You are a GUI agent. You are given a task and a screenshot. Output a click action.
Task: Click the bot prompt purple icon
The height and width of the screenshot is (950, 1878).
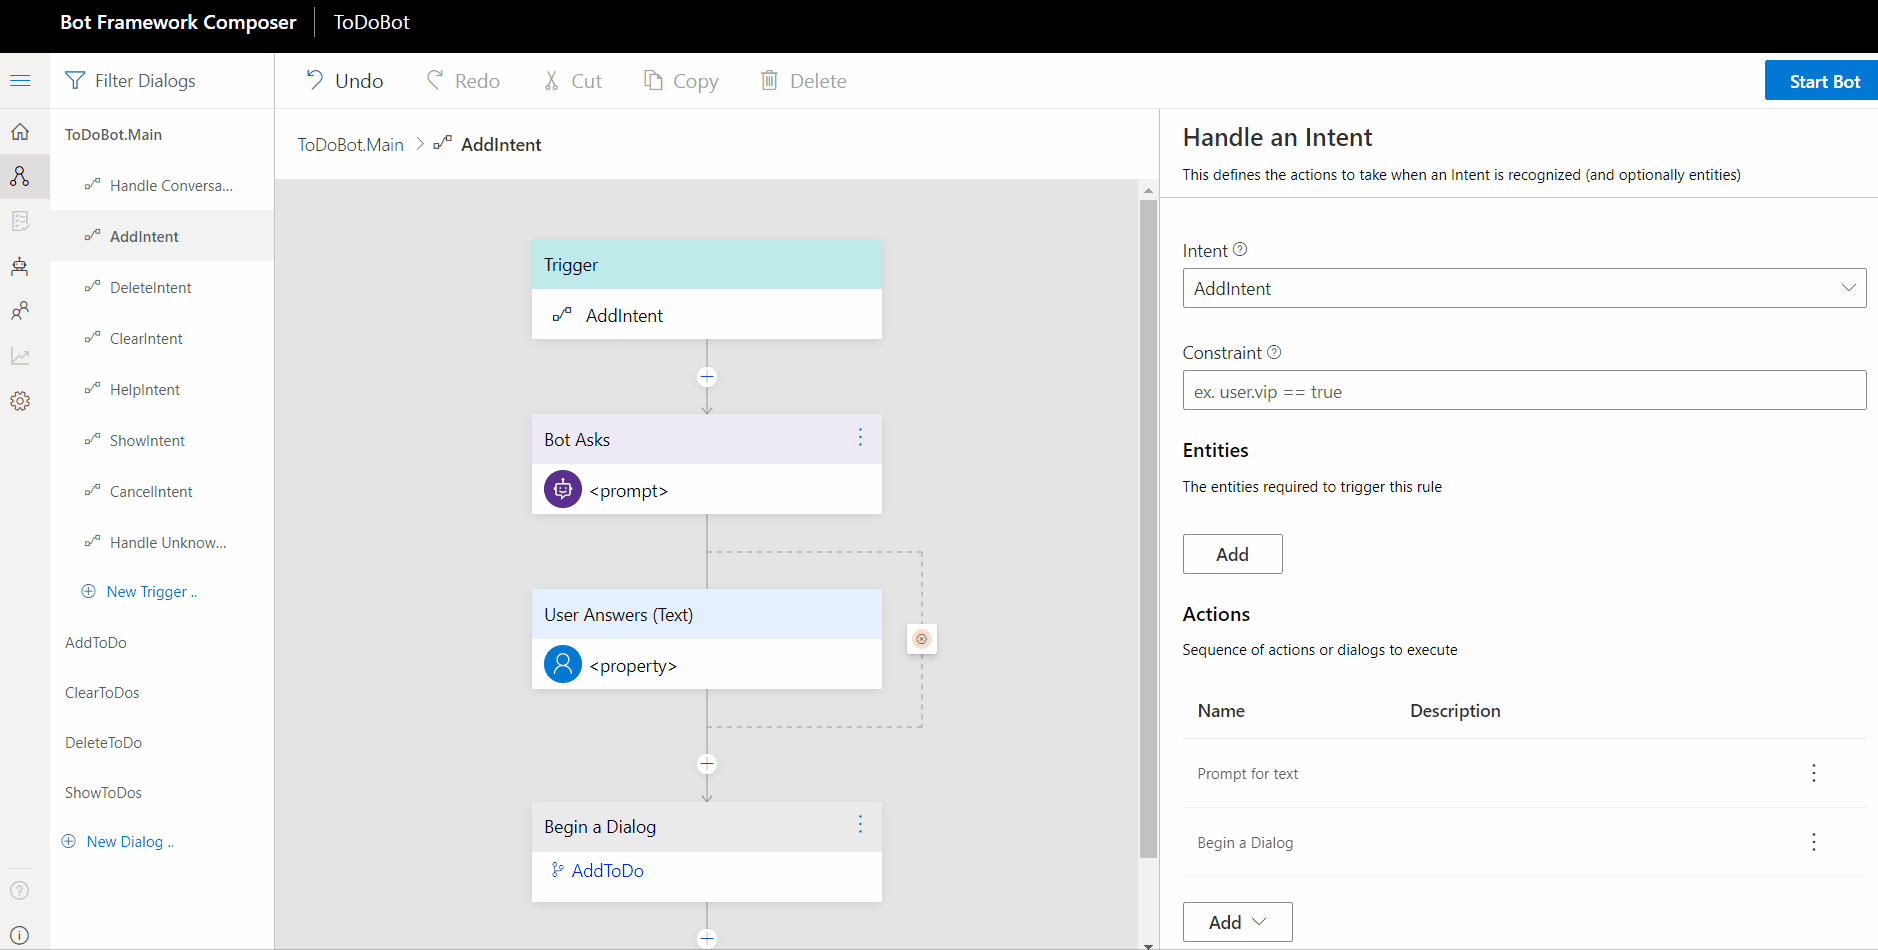coord(563,489)
